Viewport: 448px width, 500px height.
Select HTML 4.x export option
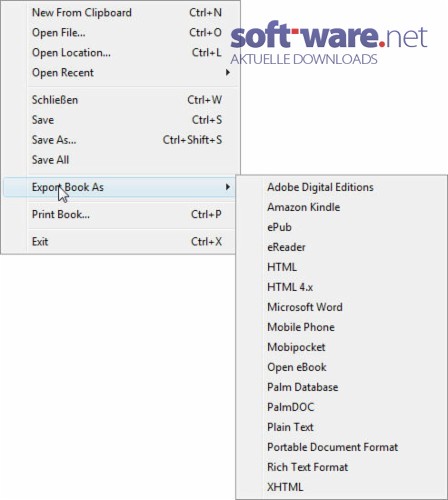pos(341,287)
